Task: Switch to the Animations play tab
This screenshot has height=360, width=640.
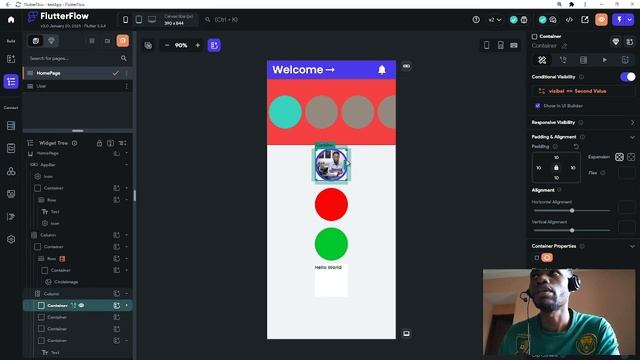Action: click(604, 60)
